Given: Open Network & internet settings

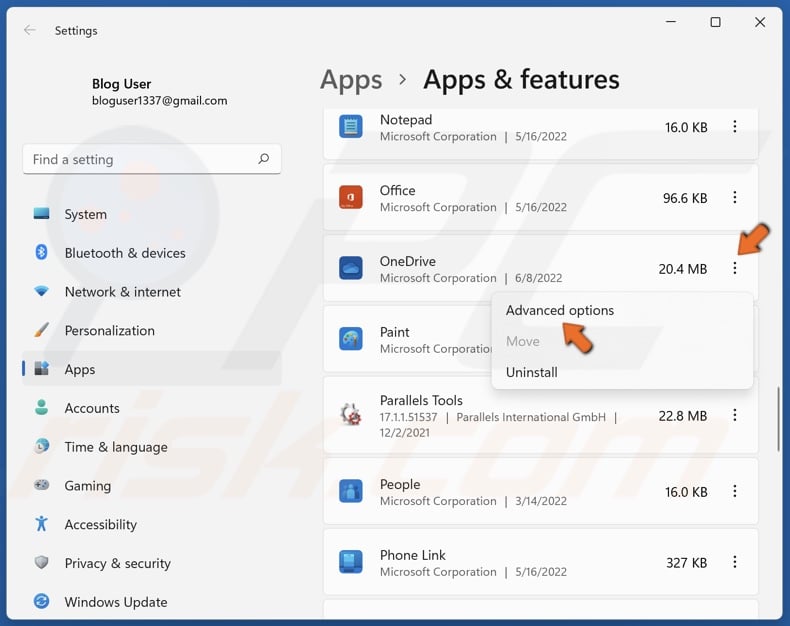Looking at the screenshot, I should point(151,292).
